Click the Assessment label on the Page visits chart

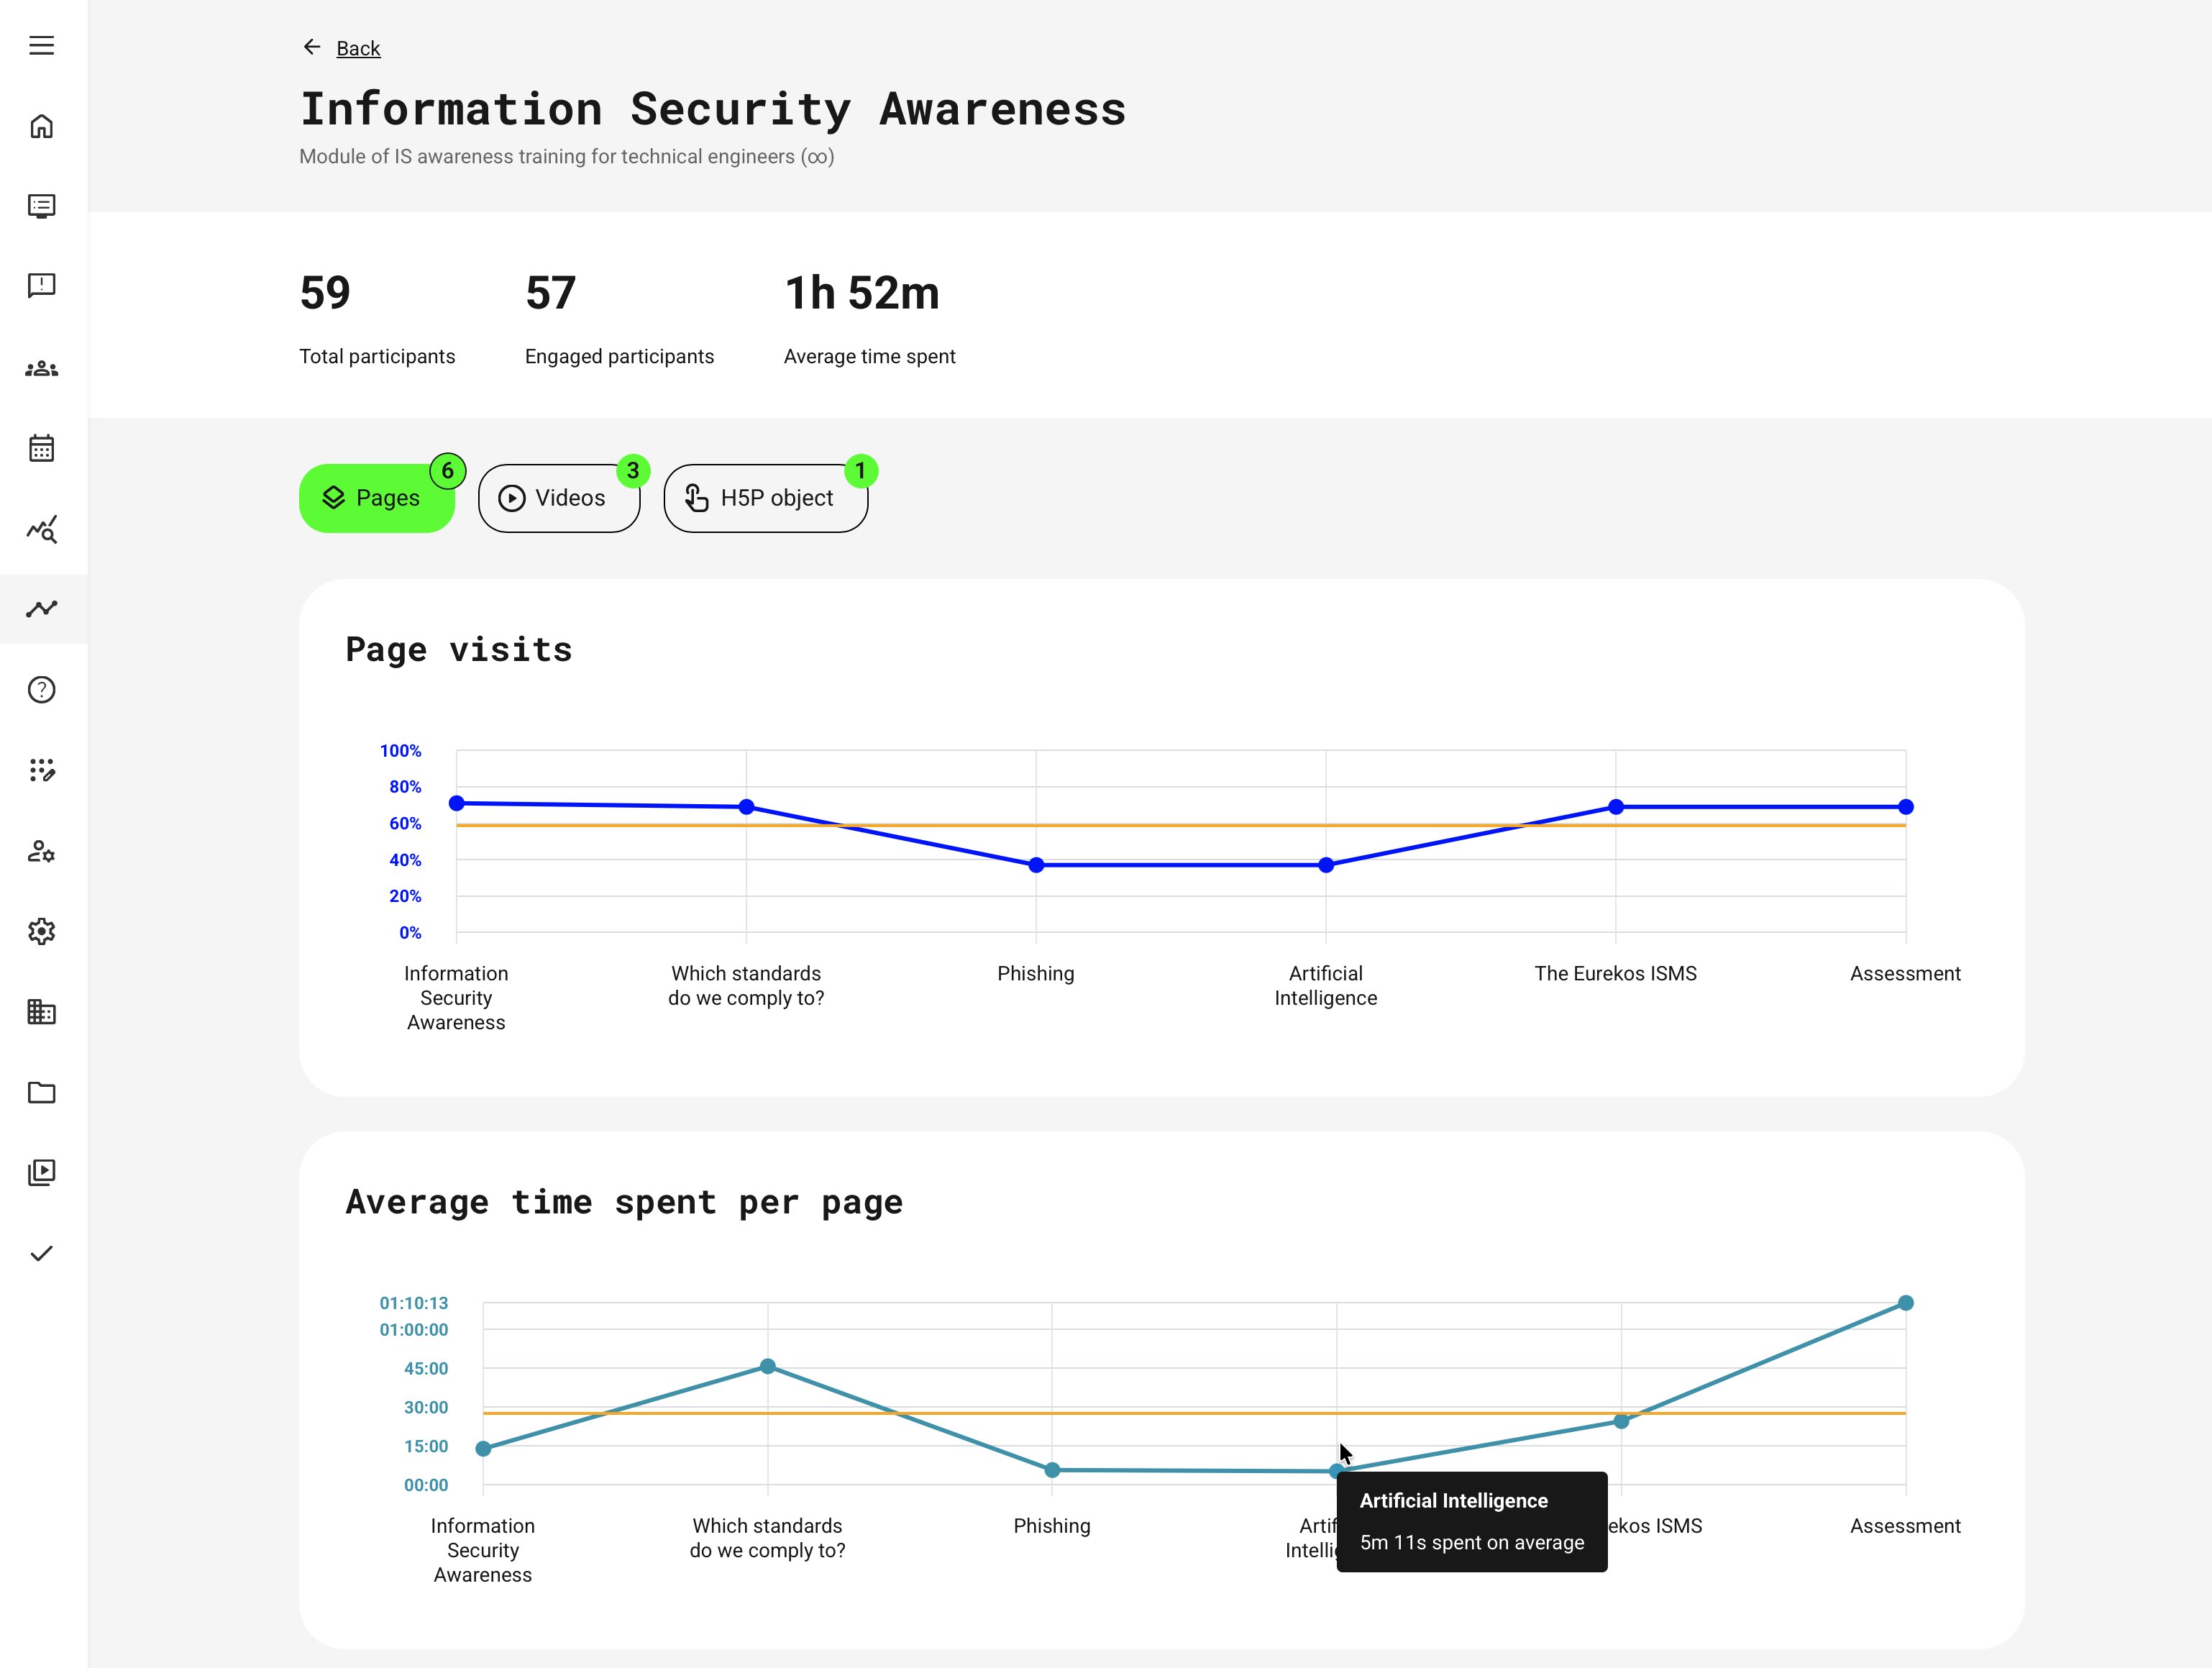coord(1904,973)
